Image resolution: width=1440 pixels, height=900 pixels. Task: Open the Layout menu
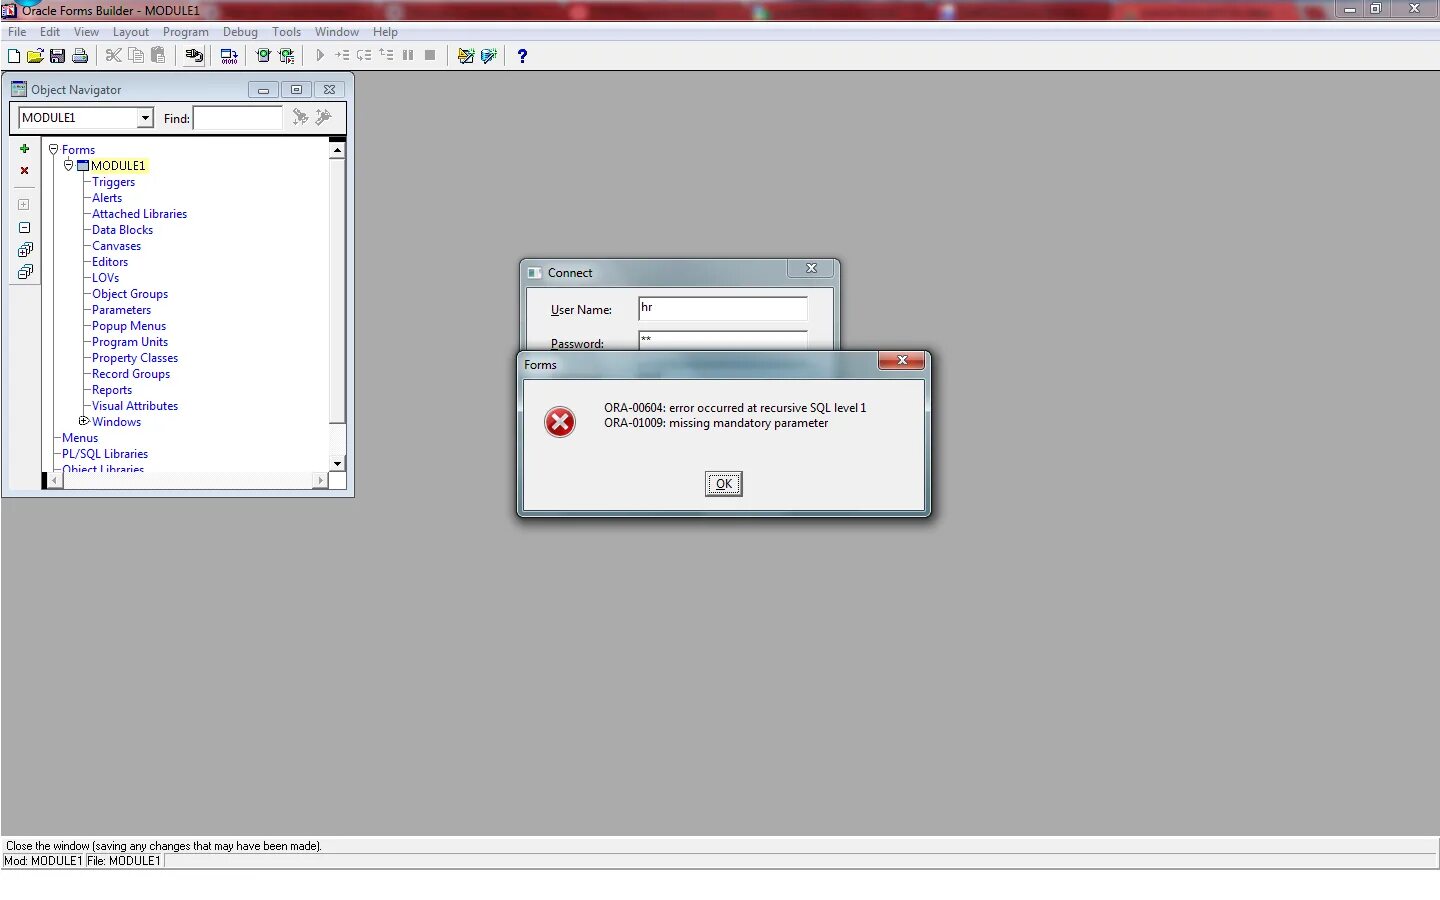(x=131, y=32)
